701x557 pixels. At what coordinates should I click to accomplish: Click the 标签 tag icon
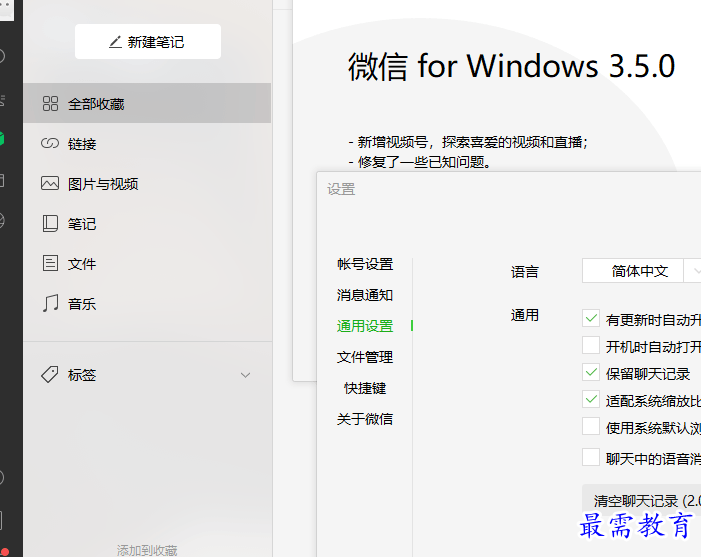50,375
